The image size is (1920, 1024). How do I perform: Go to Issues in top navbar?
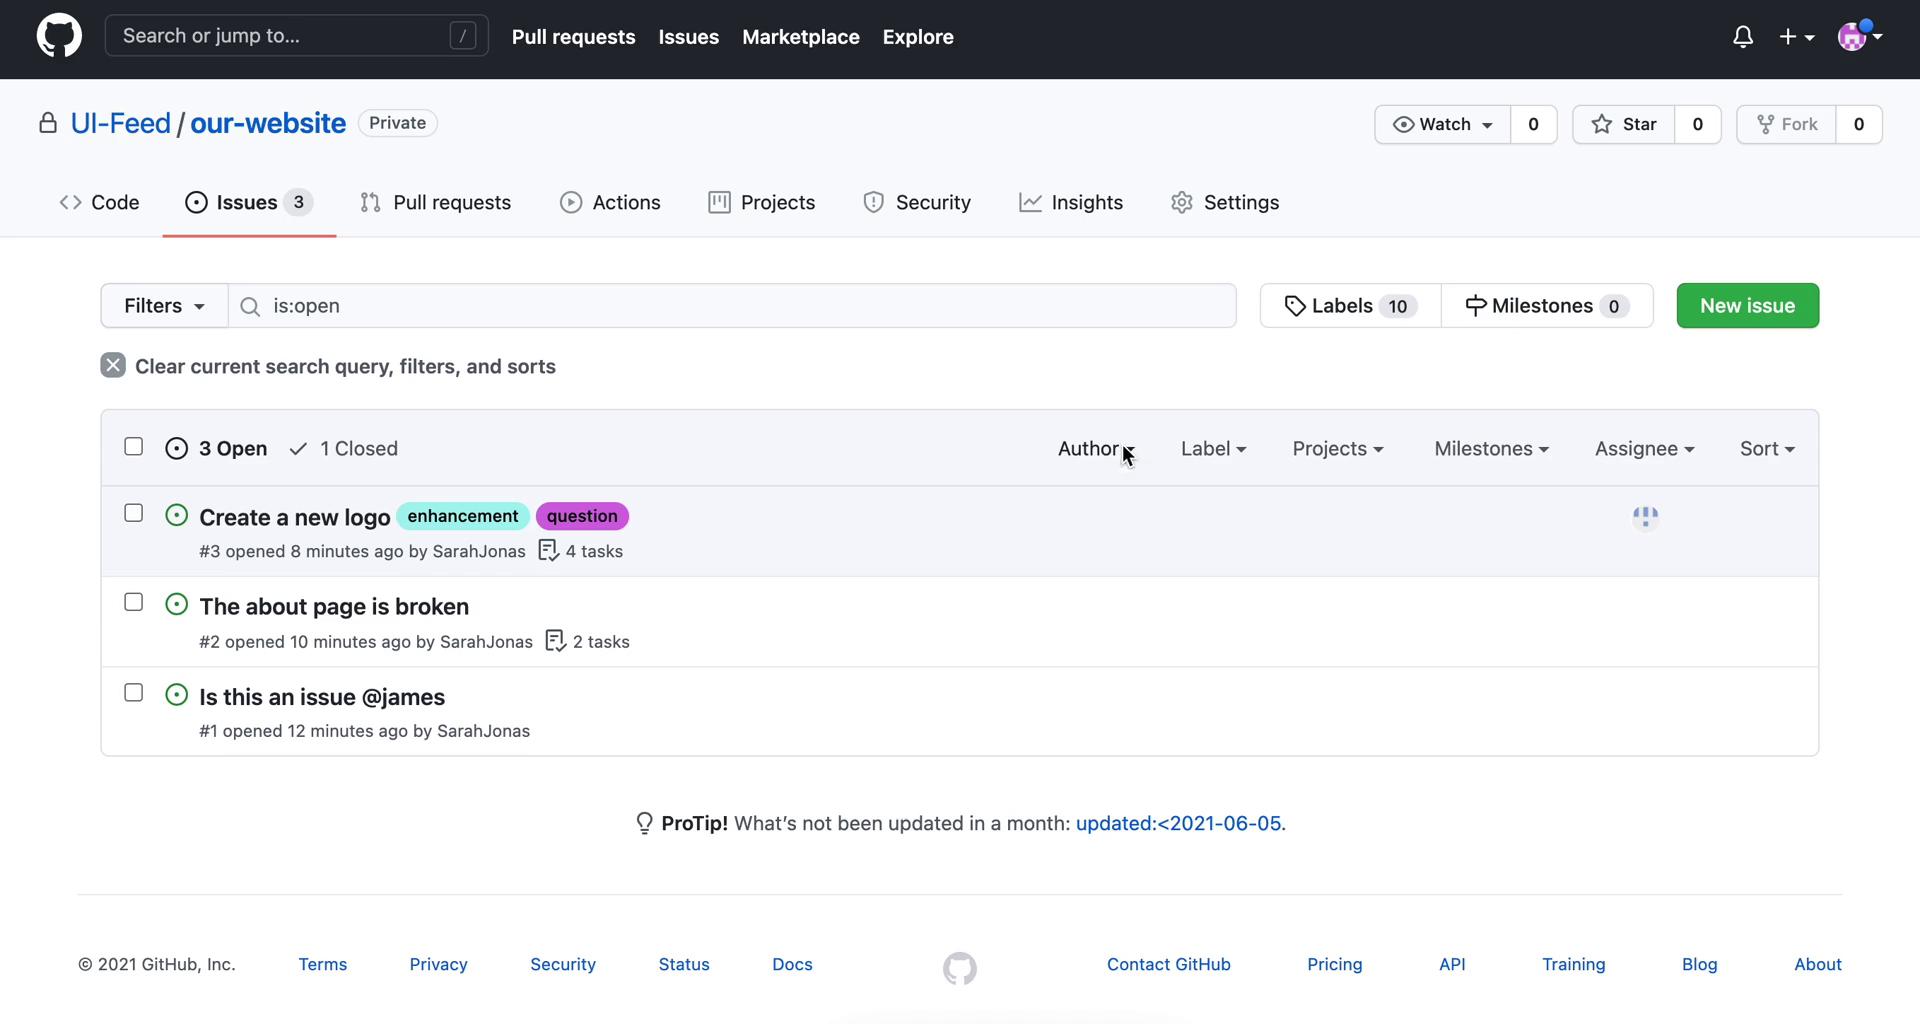[x=689, y=37]
